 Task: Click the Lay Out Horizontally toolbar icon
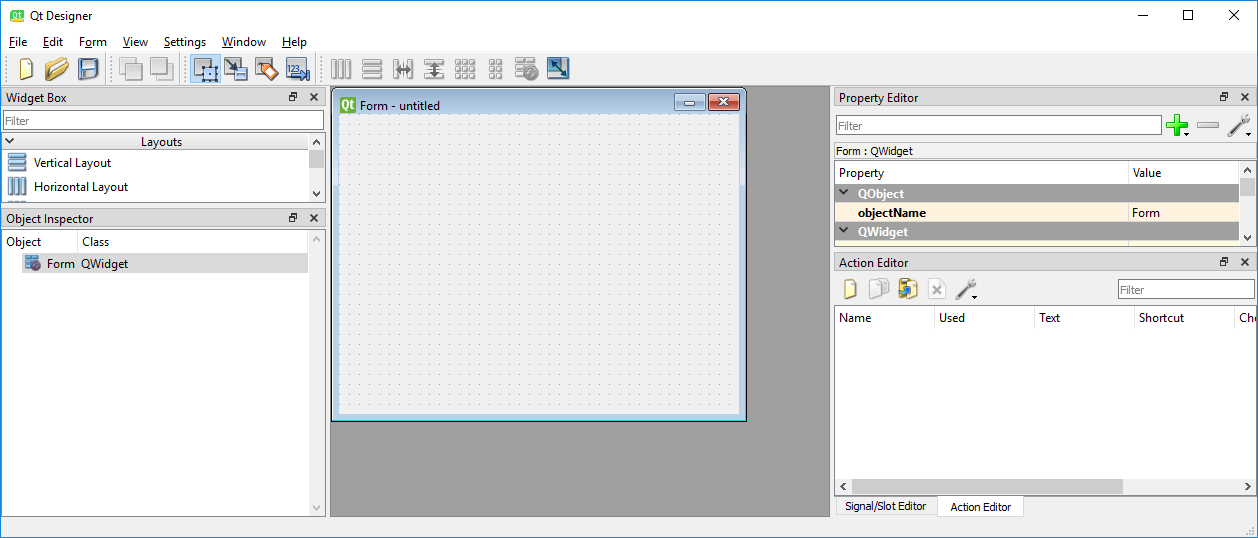(x=341, y=69)
